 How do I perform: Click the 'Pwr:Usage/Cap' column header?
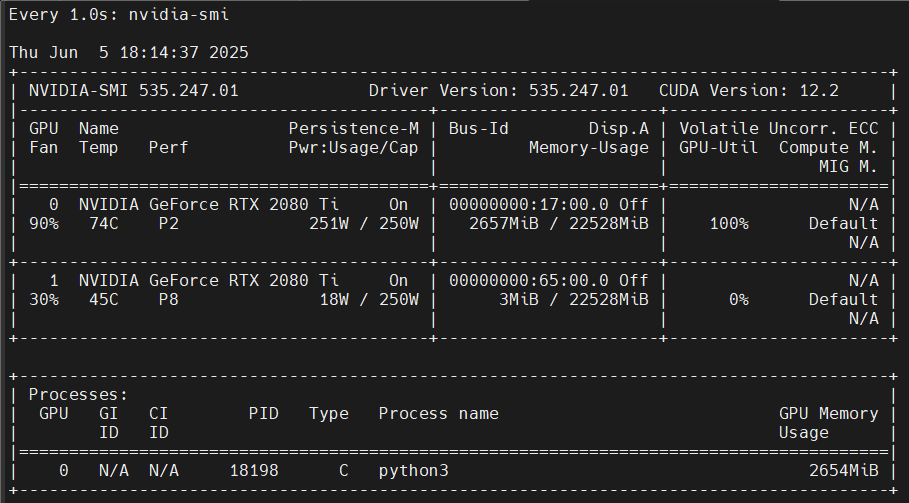[x=354, y=148]
